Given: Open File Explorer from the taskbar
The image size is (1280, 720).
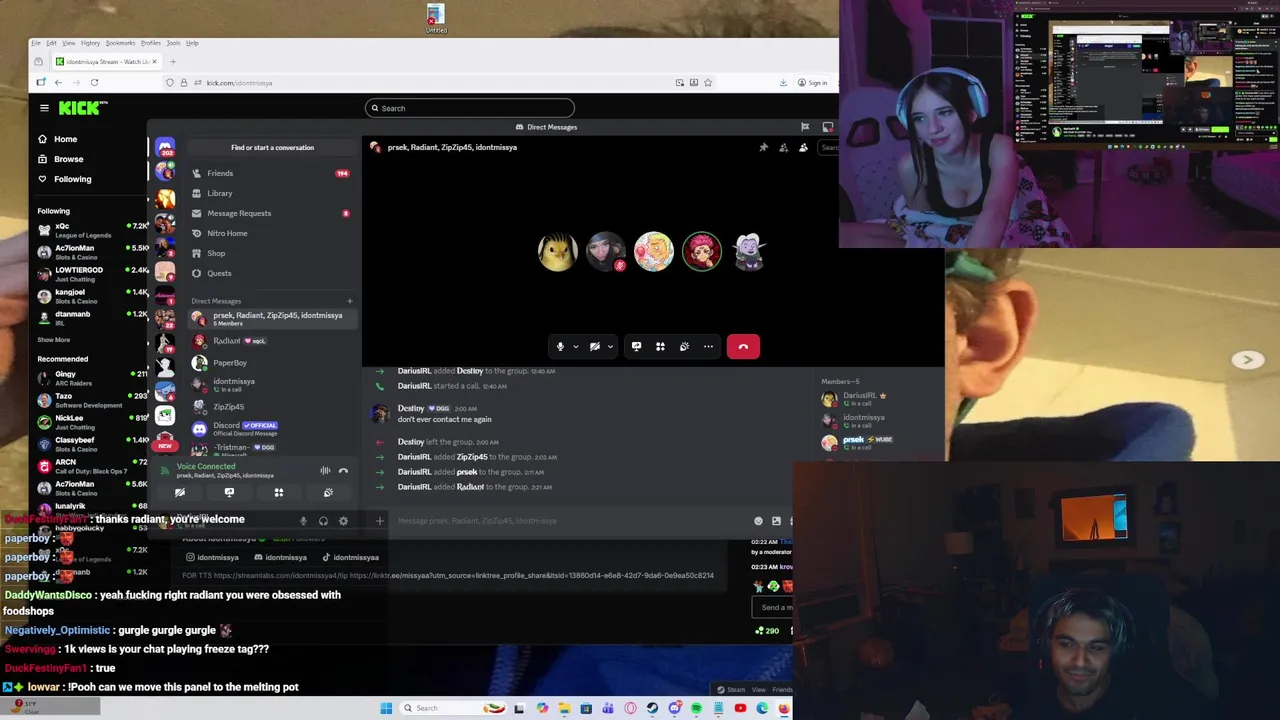Looking at the screenshot, I should pyautogui.click(x=564, y=708).
